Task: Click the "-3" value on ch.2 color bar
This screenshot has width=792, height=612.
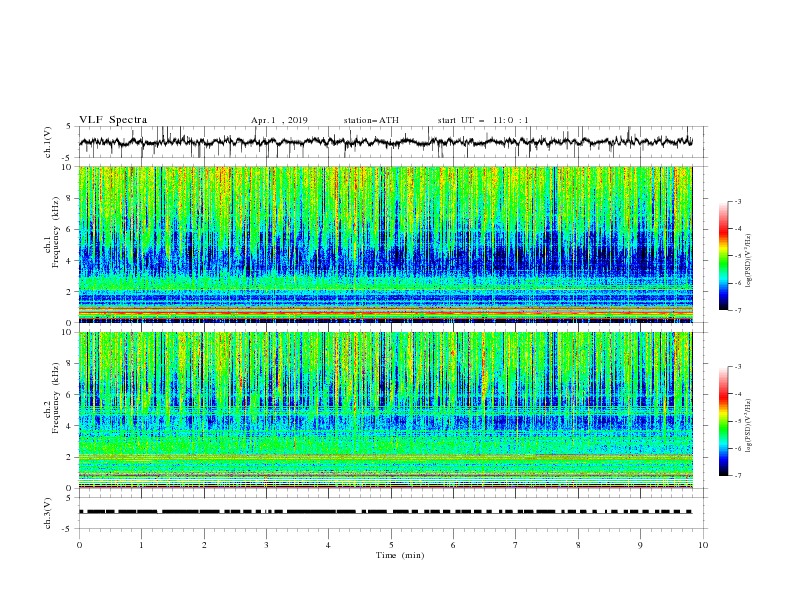Action: (x=737, y=367)
